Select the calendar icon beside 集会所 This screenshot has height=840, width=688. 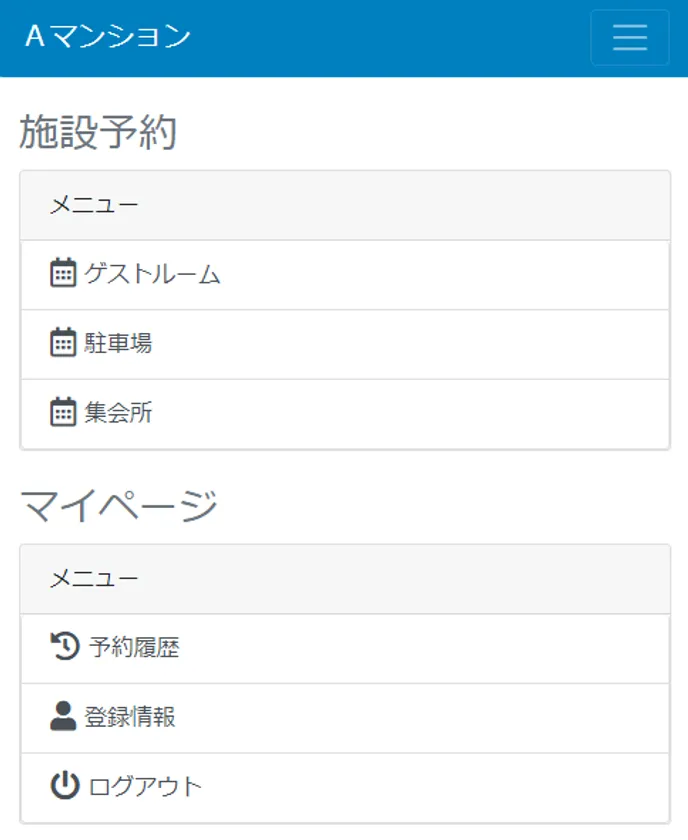[63, 412]
